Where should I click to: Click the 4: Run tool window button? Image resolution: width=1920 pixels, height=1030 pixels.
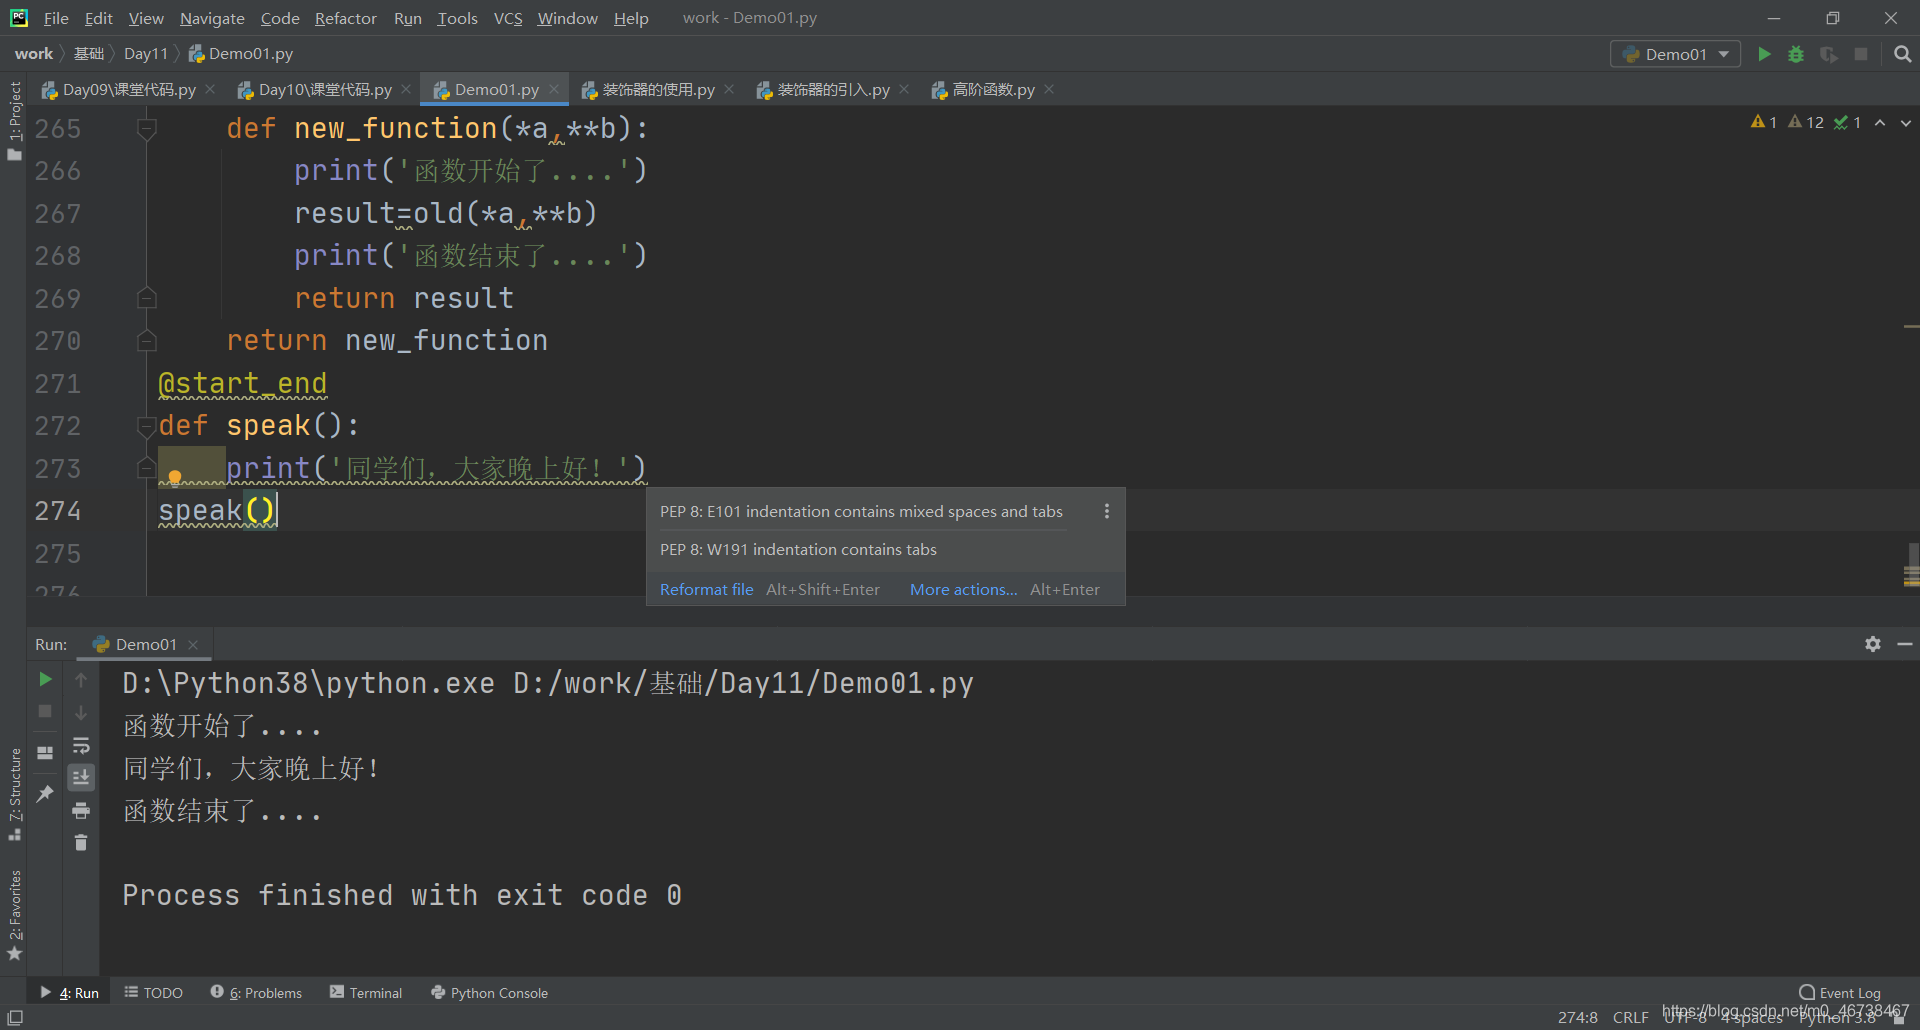[69, 992]
